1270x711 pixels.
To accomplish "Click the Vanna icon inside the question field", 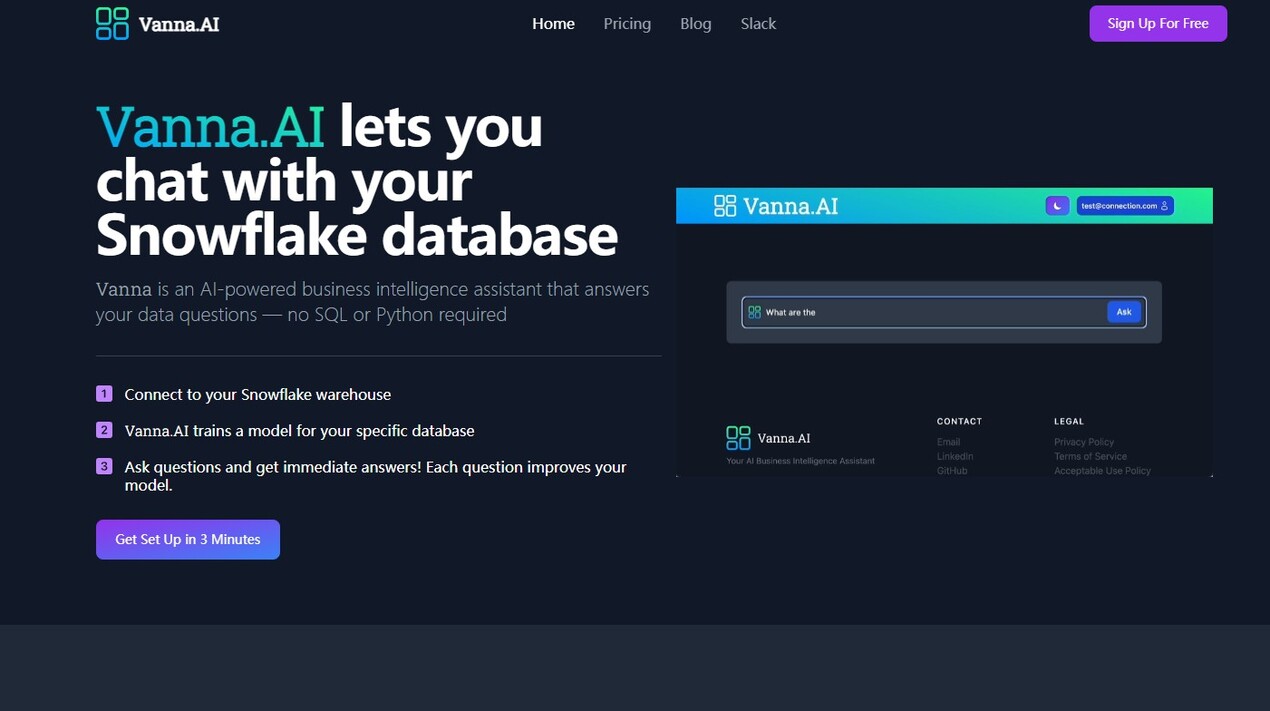I will (x=755, y=312).
